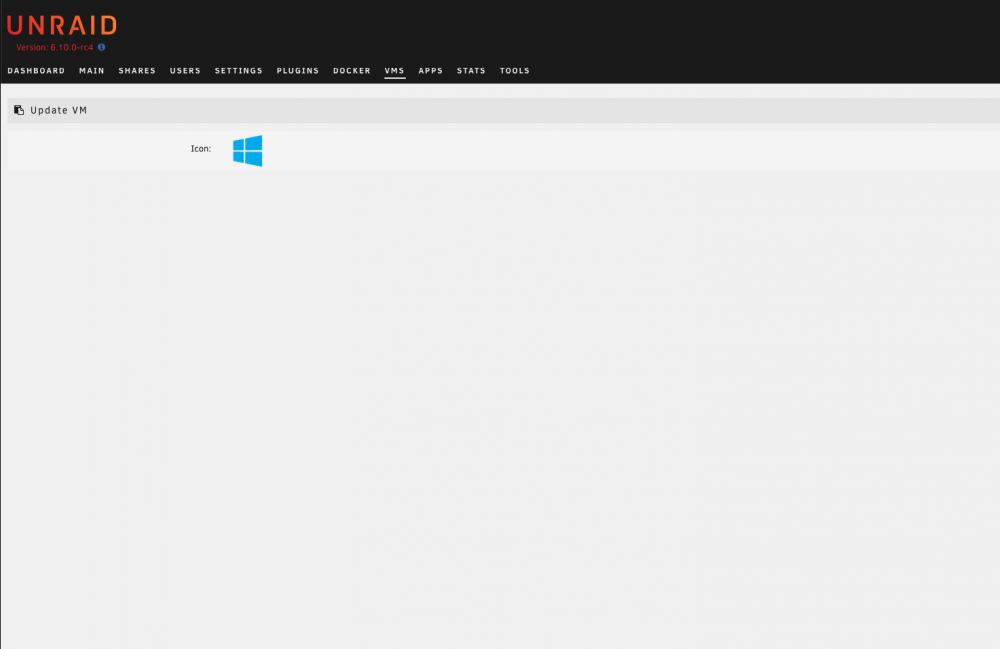1000x649 pixels.
Task: Switch to the Users tab
Action: click(x=185, y=71)
